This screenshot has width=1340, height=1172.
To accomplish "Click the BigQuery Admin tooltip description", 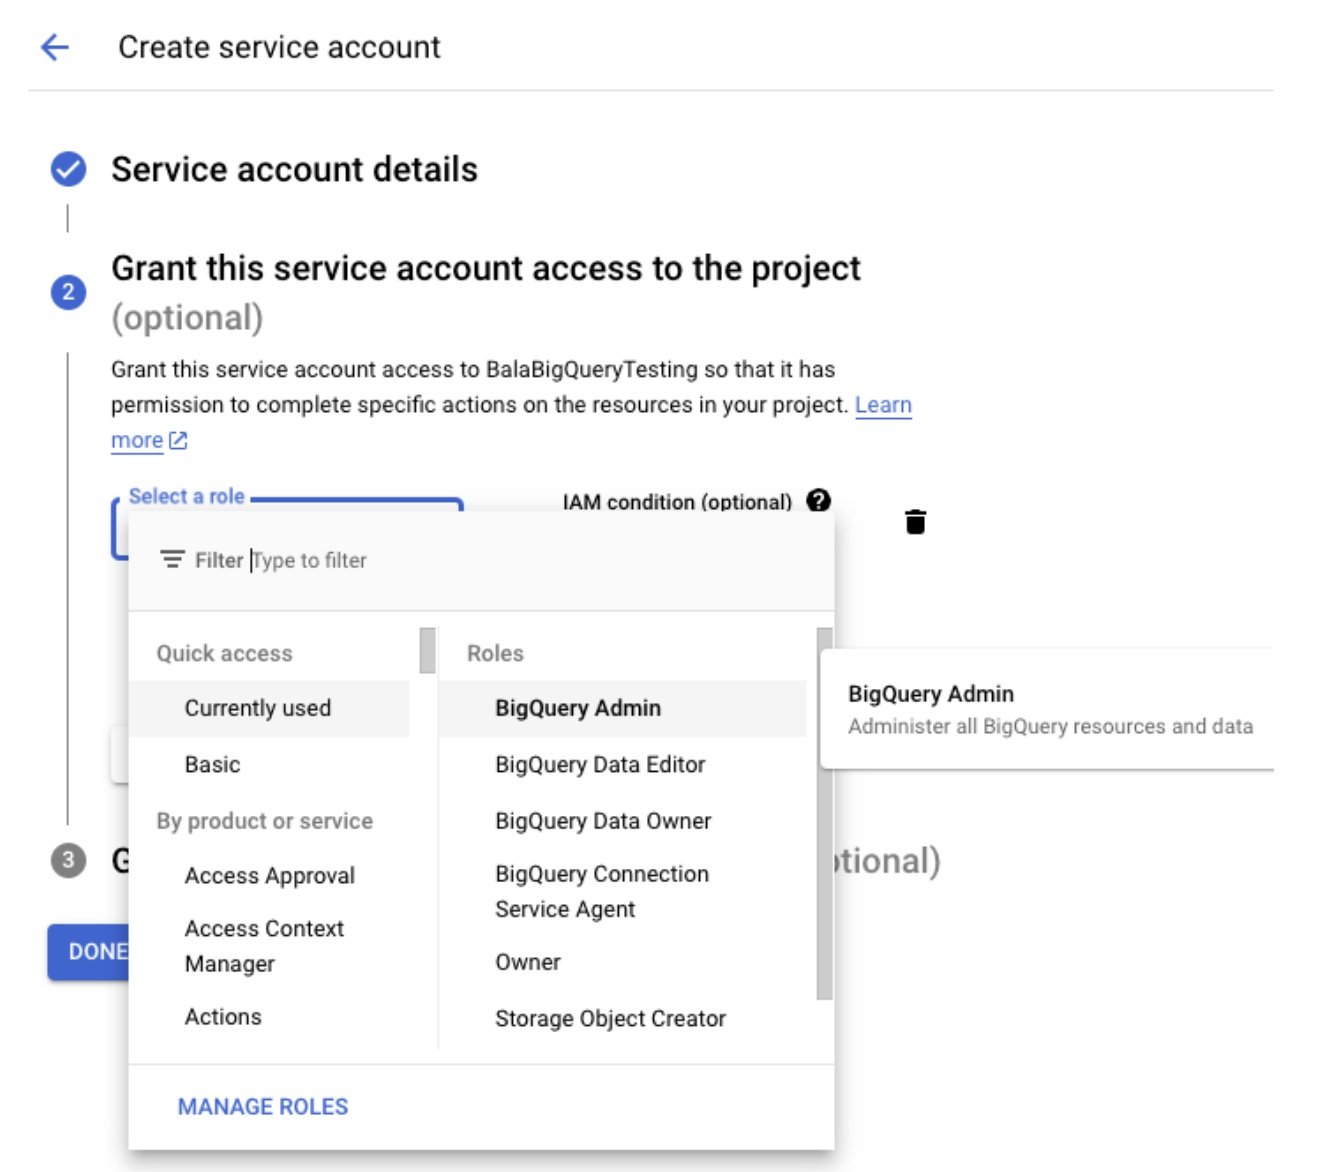I will coord(1050,726).
